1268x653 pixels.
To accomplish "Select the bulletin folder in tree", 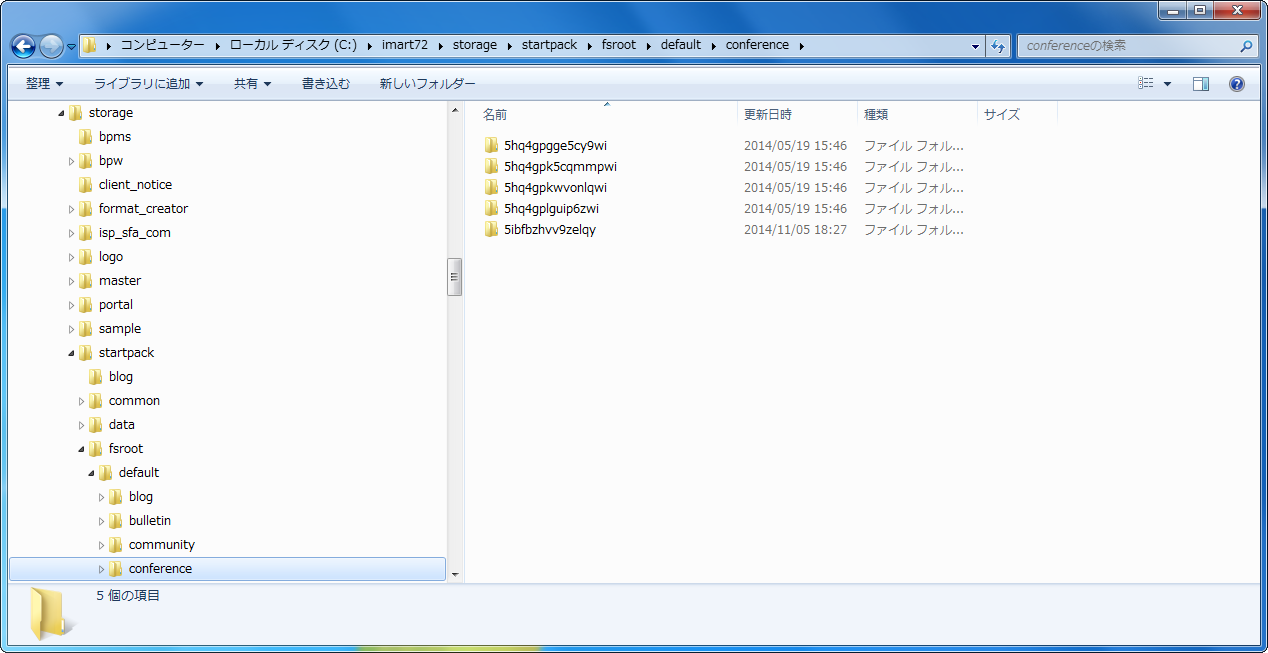I will pos(150,521).
